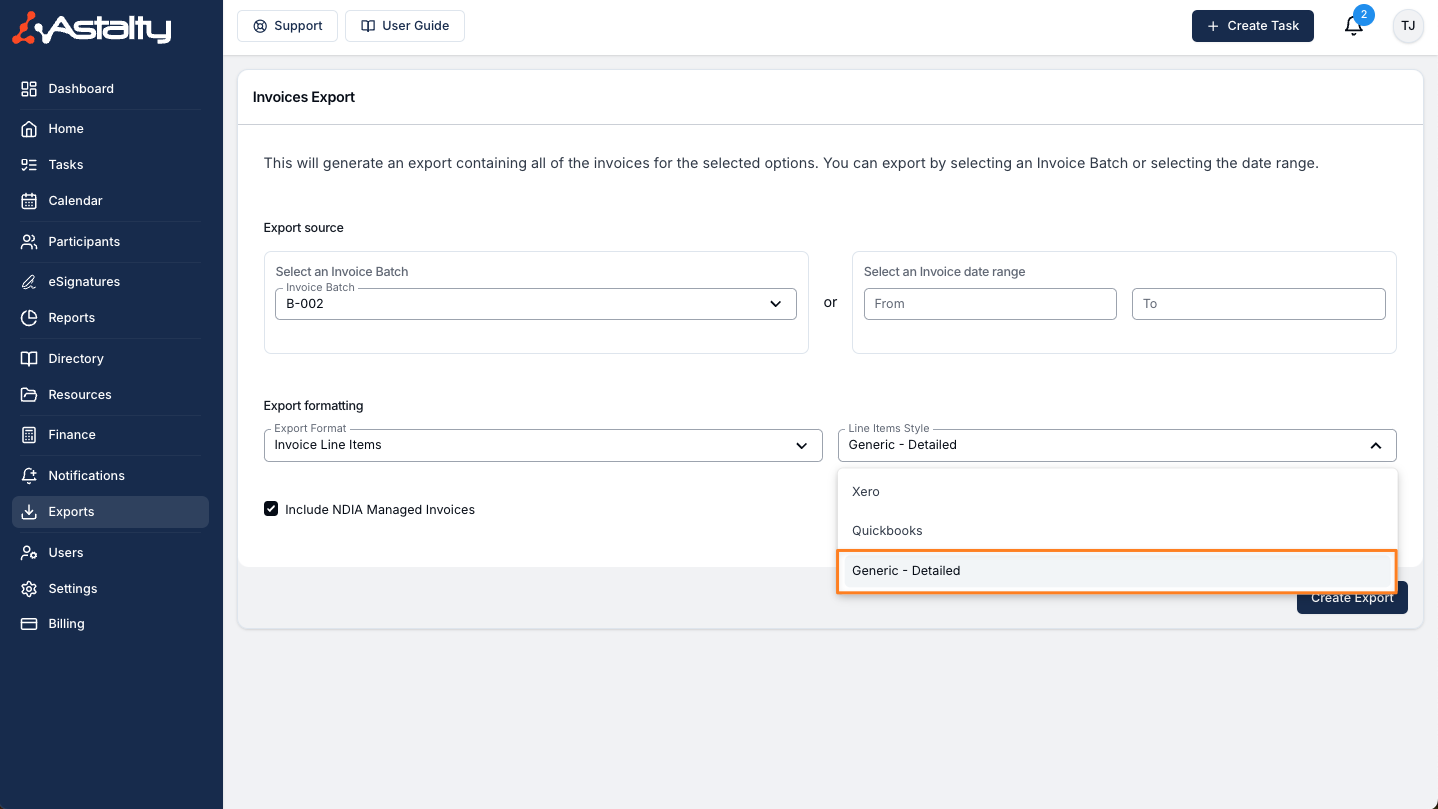The image size is (1438, 809).
Task: Click the Calendar icon in sidebar
Action: pos(29,201)
